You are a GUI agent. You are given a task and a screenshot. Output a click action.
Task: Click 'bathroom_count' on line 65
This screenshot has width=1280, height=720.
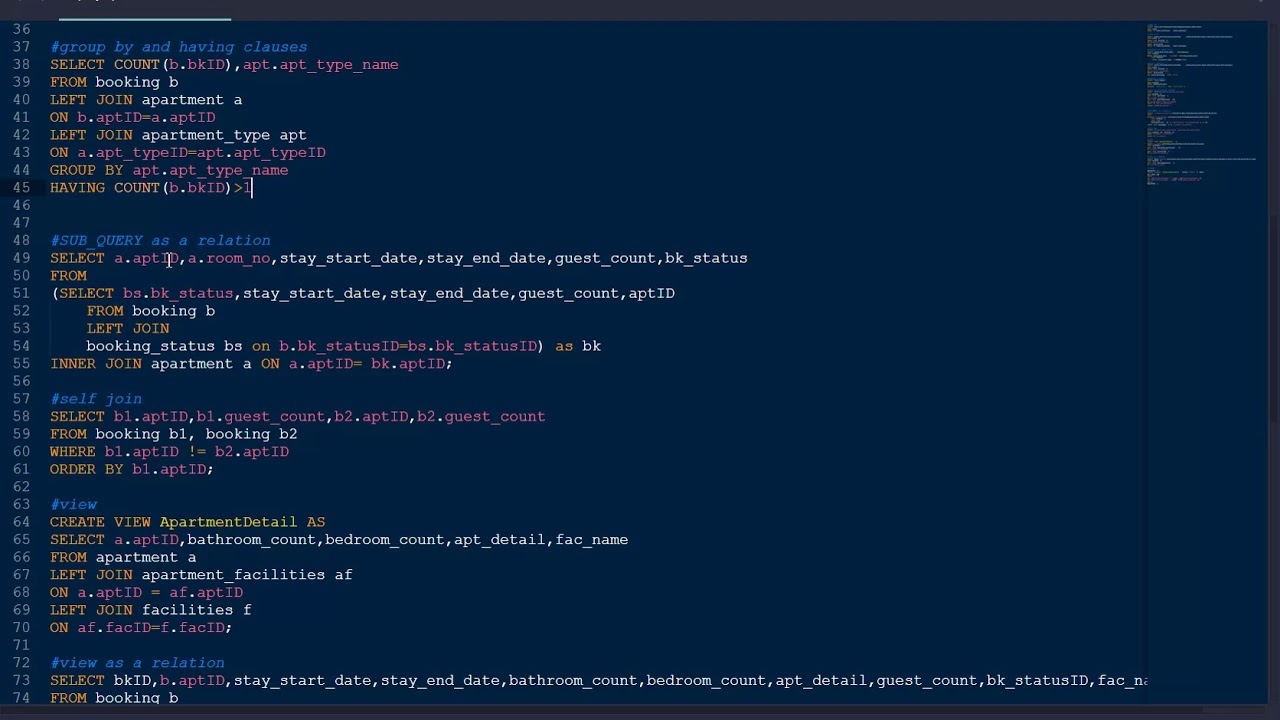tap(252, 540)
